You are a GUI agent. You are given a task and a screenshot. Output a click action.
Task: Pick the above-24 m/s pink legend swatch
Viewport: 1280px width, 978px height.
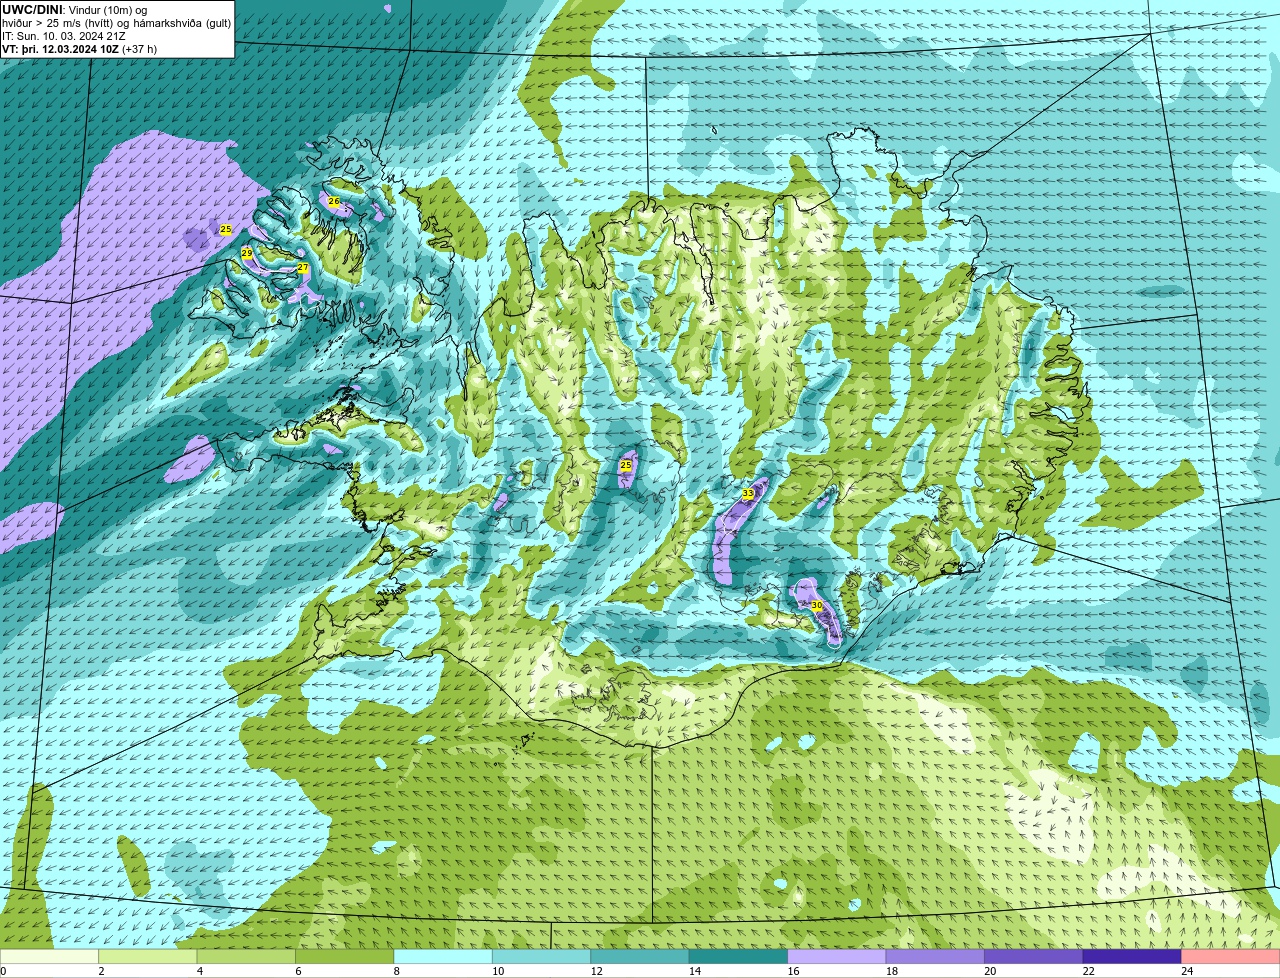click(x=1231, y=956)
